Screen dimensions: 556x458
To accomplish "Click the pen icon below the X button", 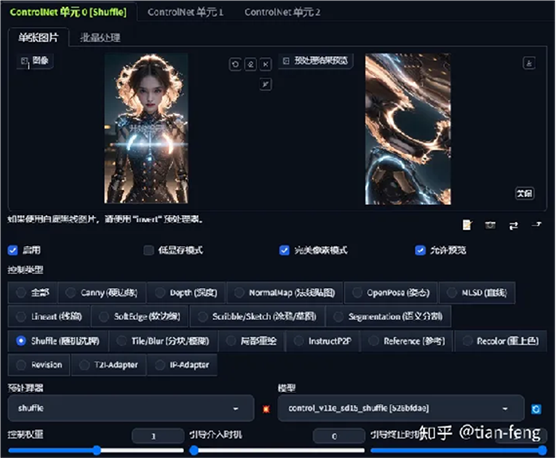I will click(x=266, y=84).
